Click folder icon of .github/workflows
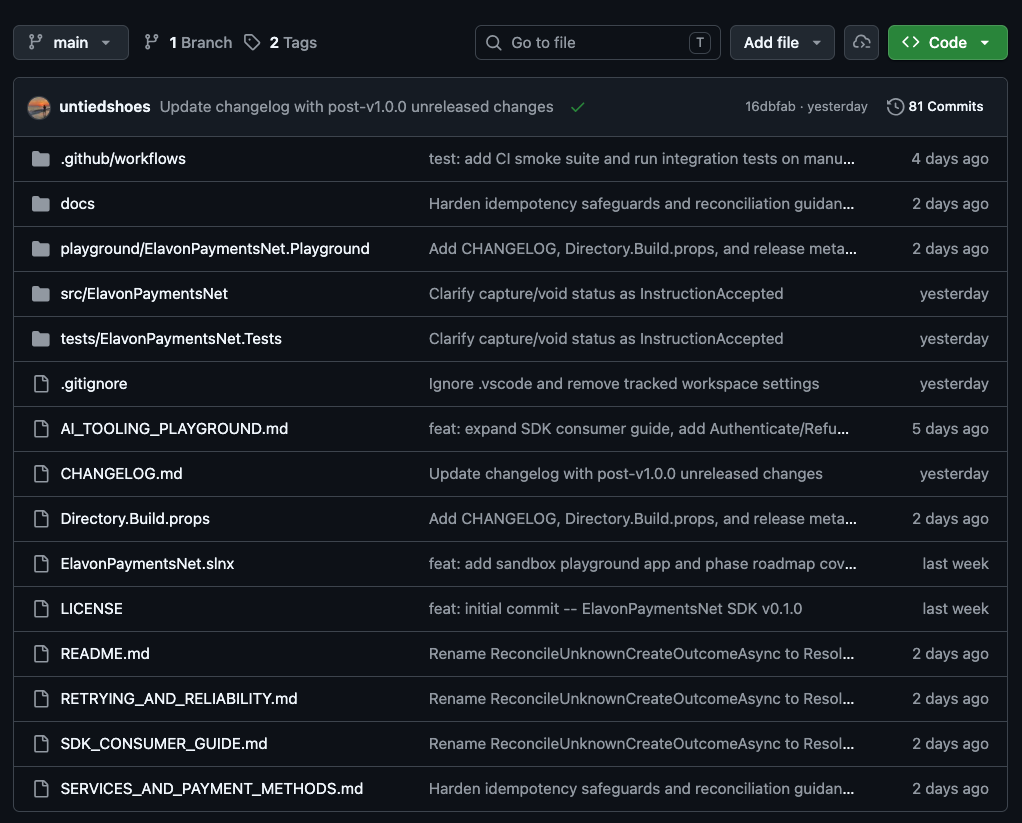This screenshot has height=823, width=1022. [x=41, y=158]
